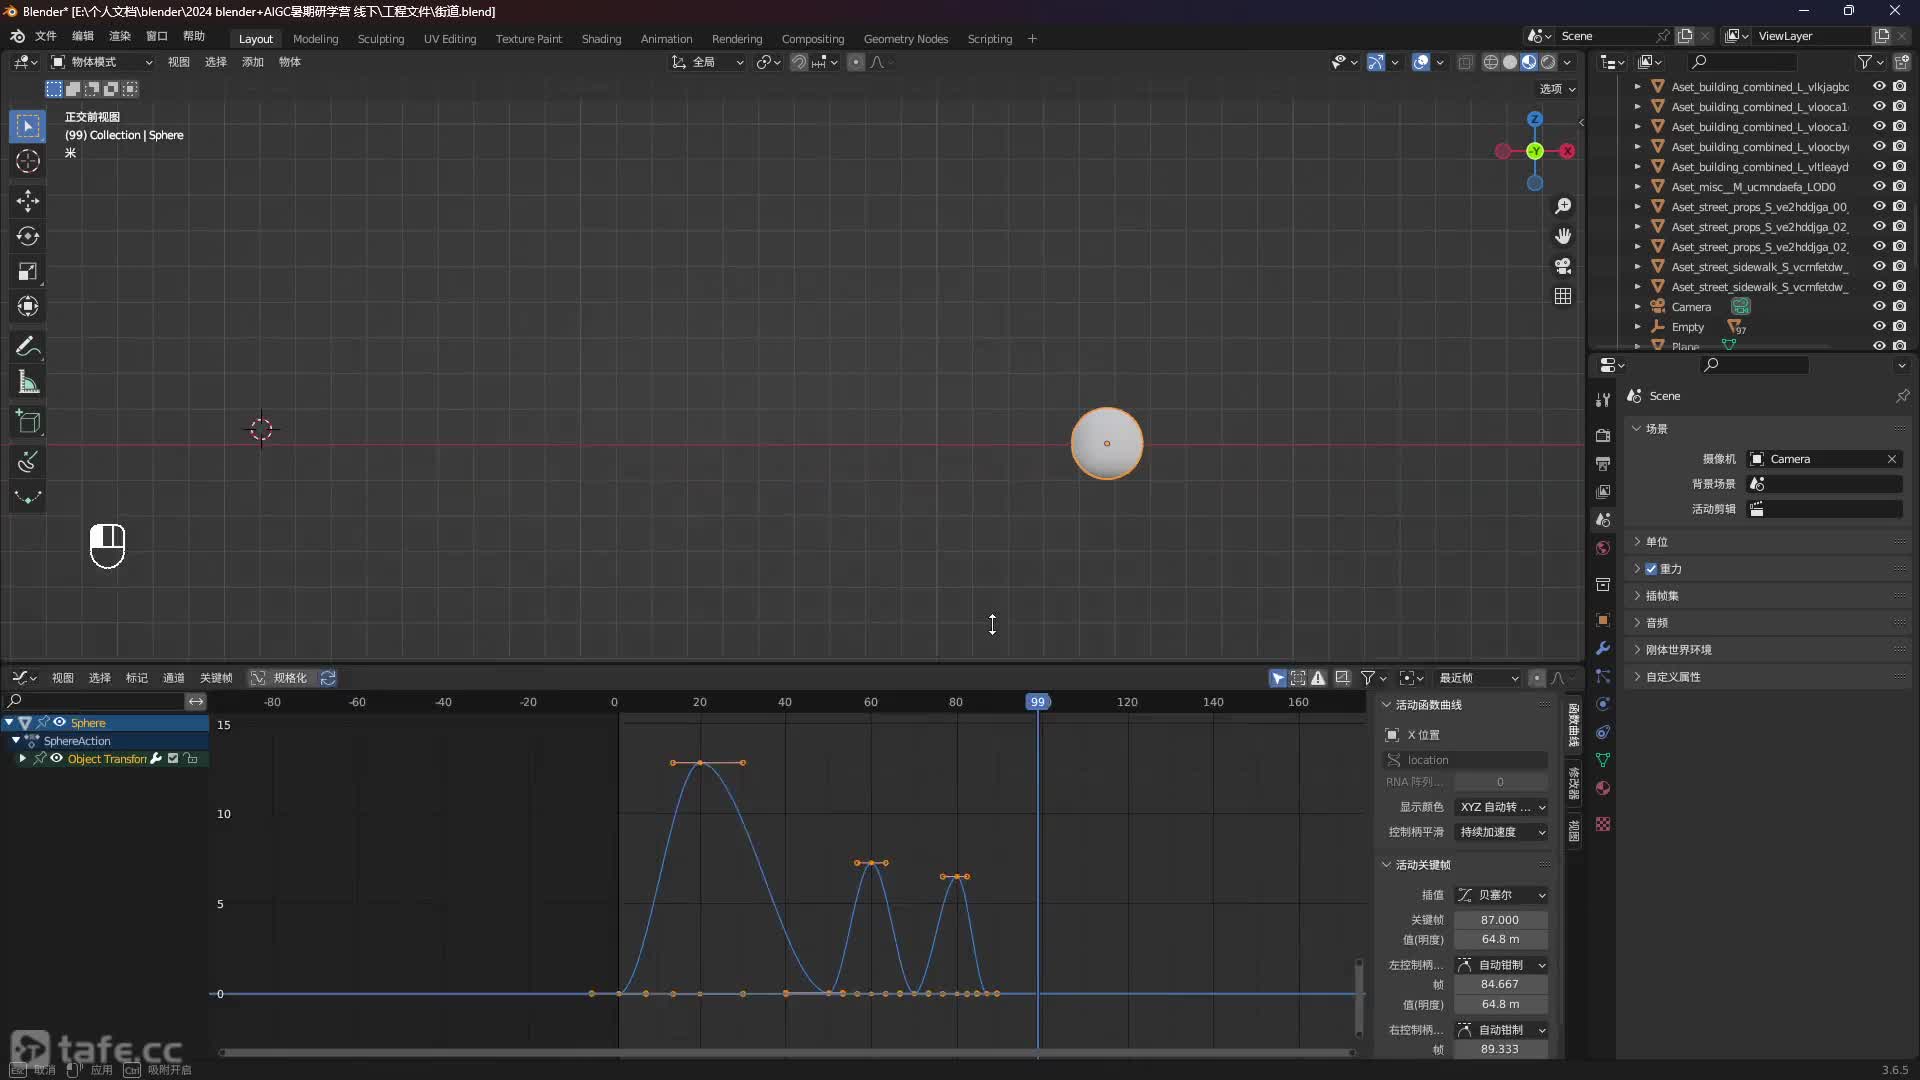Switch to Animation workspace tab
1920x1080 pixels.
click(x=666, y=39)
